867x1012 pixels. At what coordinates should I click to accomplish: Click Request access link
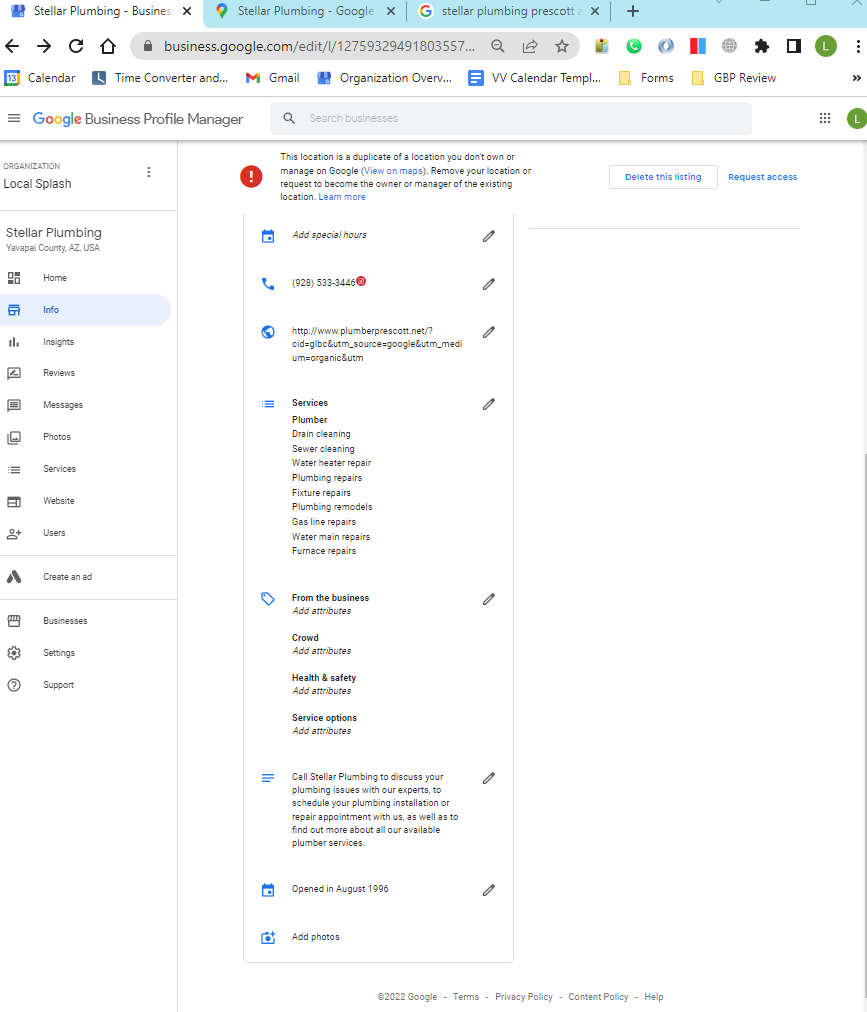[762, 177]
